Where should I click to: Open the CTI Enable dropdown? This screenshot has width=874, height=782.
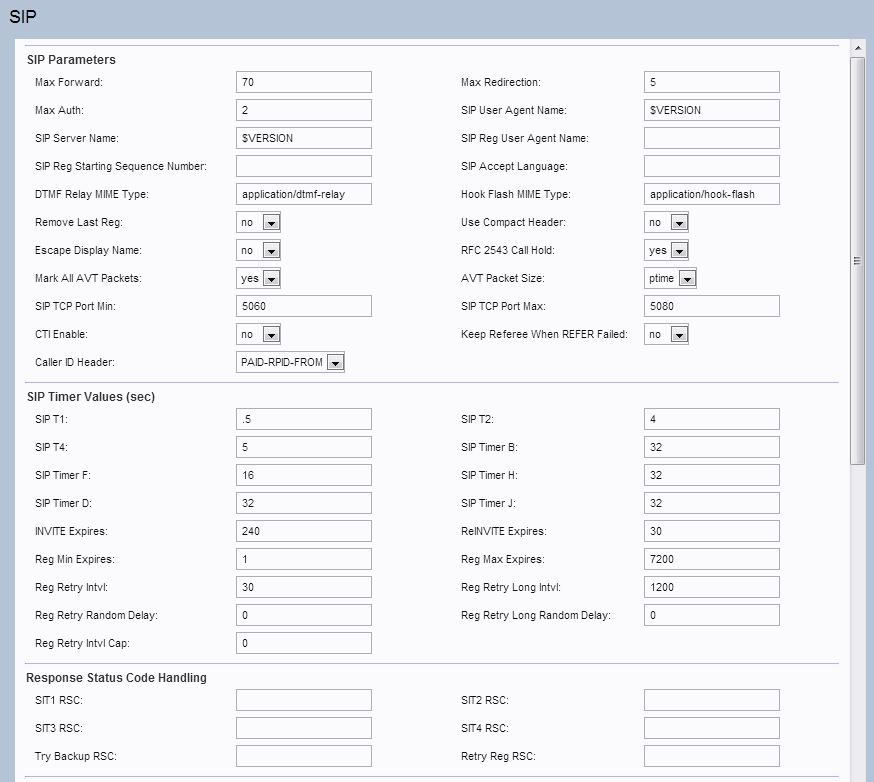click(258, 334)
